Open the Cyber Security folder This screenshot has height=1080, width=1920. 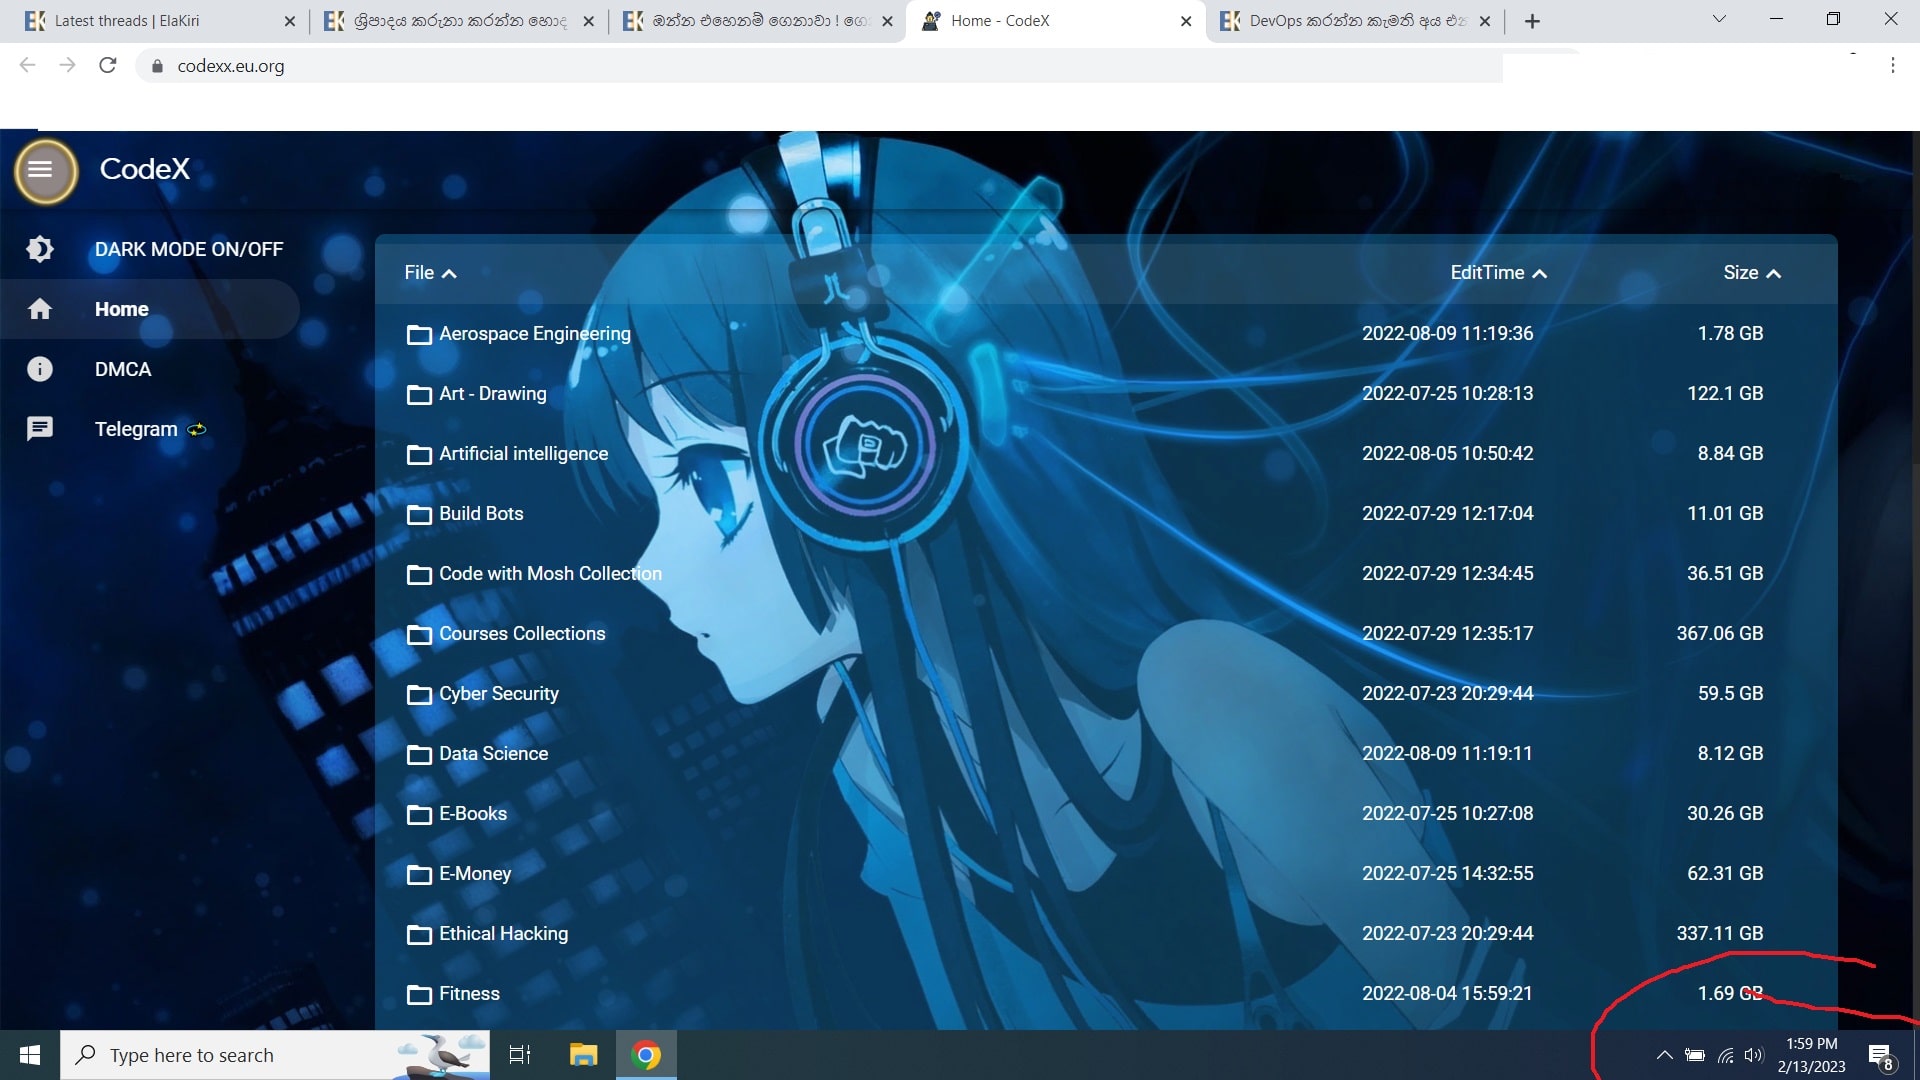coord(499,694)
